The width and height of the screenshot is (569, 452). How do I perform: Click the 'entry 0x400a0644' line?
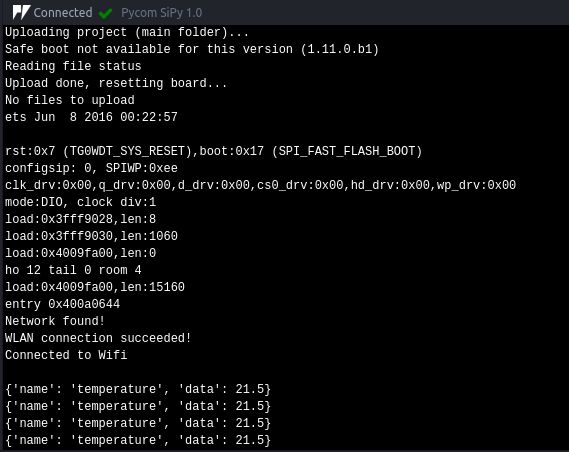[x=62, y=304]
